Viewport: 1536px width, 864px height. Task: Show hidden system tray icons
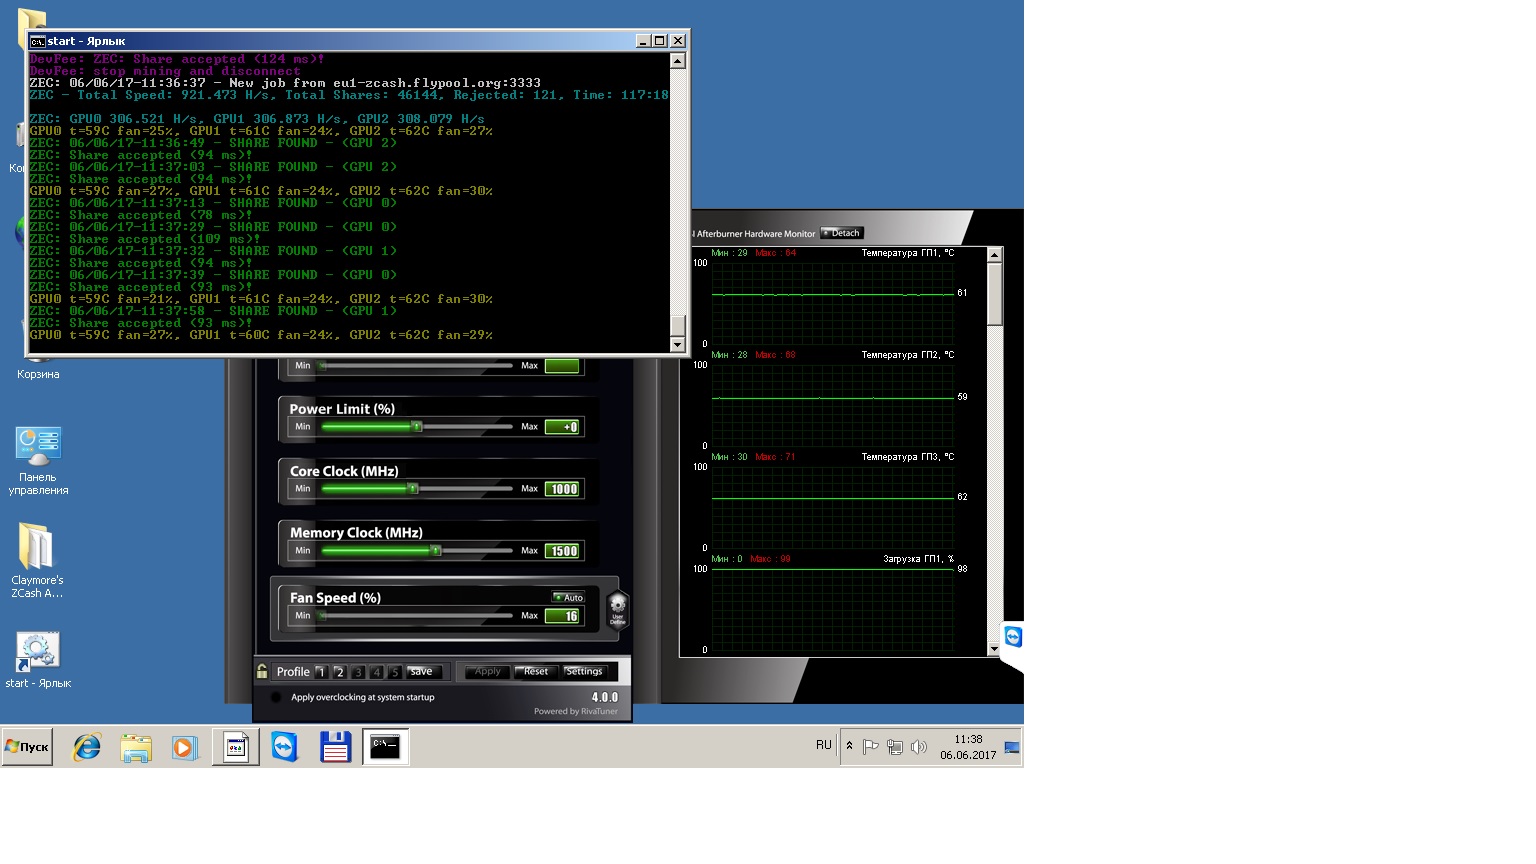coord(850,746)
